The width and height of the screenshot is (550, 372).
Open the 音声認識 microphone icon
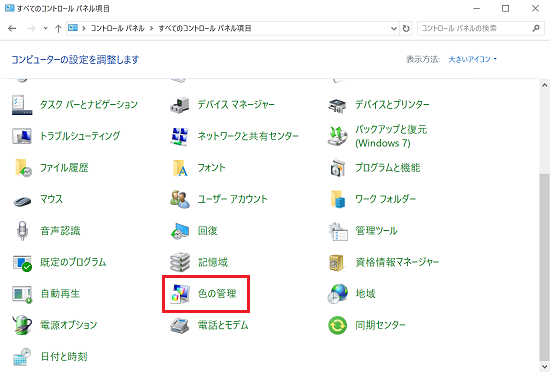pos(22,230)
